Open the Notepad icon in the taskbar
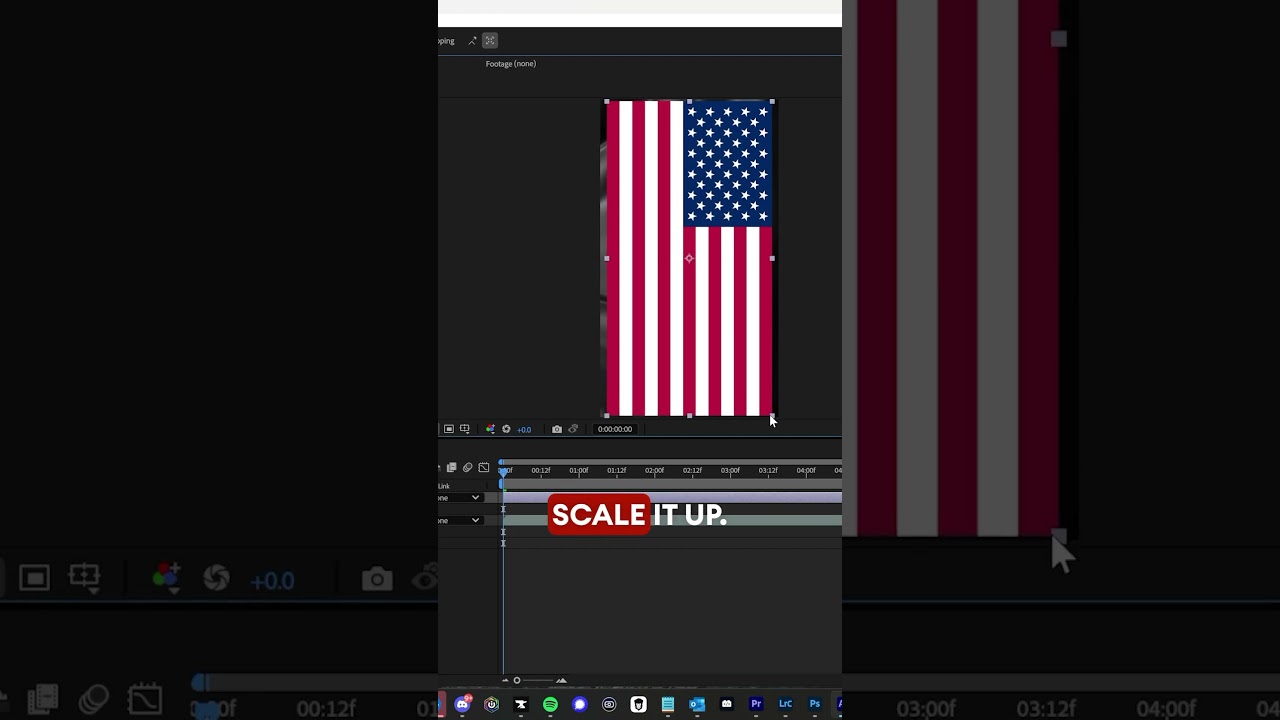1280x720 pixels. (667, 705)
